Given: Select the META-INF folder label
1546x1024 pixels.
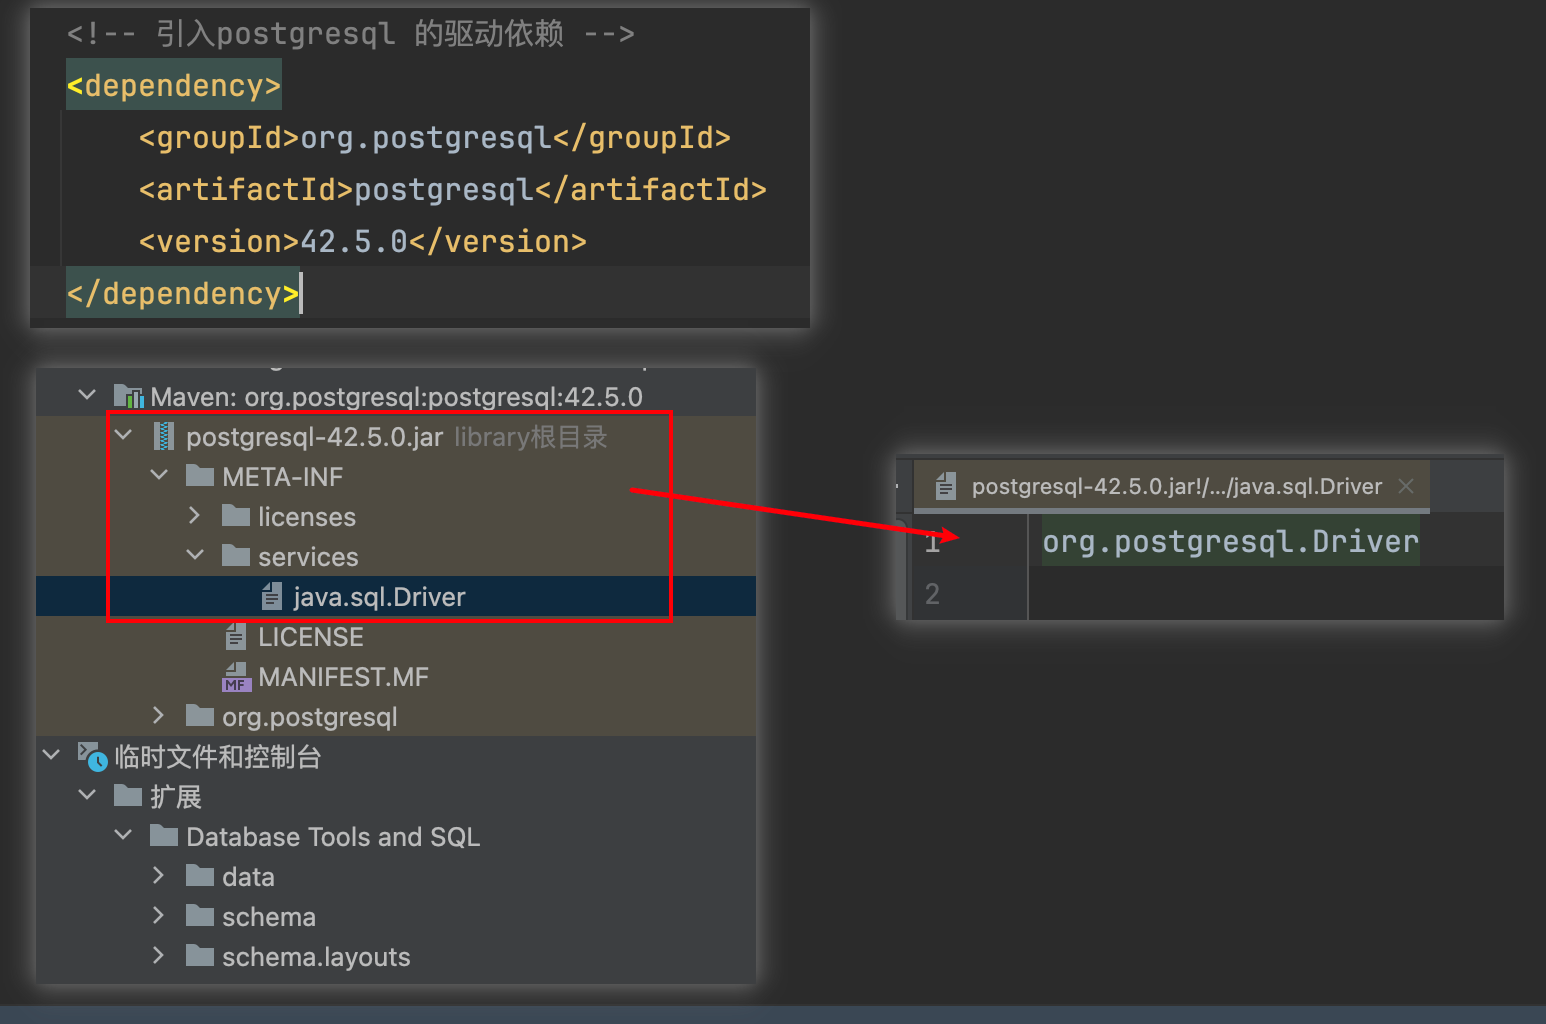Looking at the screenshot, I should point(283,477).
